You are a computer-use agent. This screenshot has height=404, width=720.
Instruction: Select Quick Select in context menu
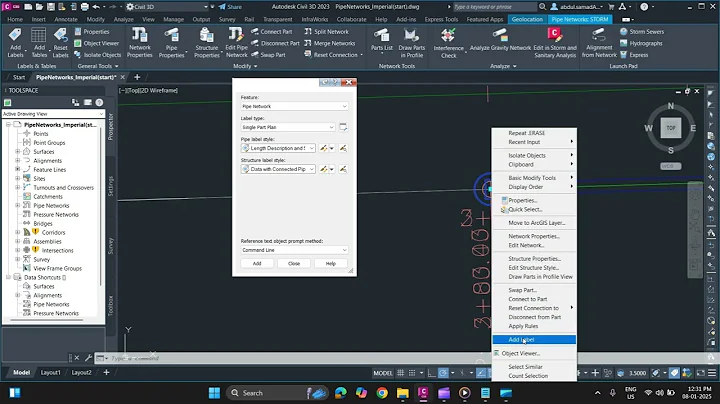[x=534, y=209]
